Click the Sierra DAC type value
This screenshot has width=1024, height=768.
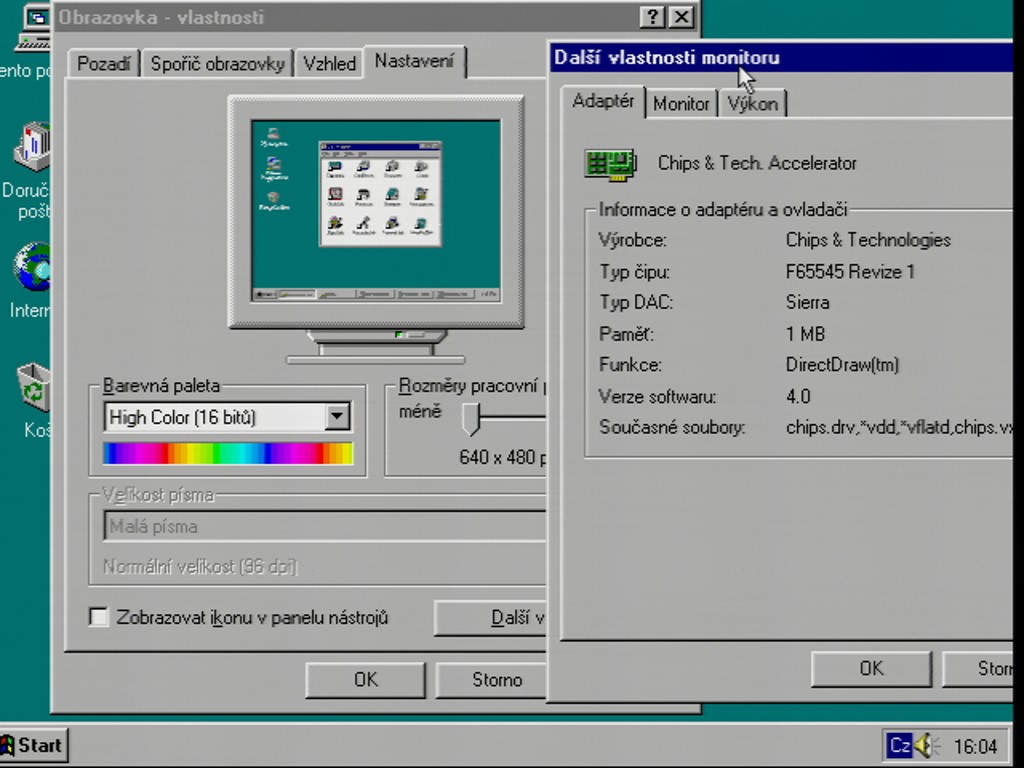(807, 303)
